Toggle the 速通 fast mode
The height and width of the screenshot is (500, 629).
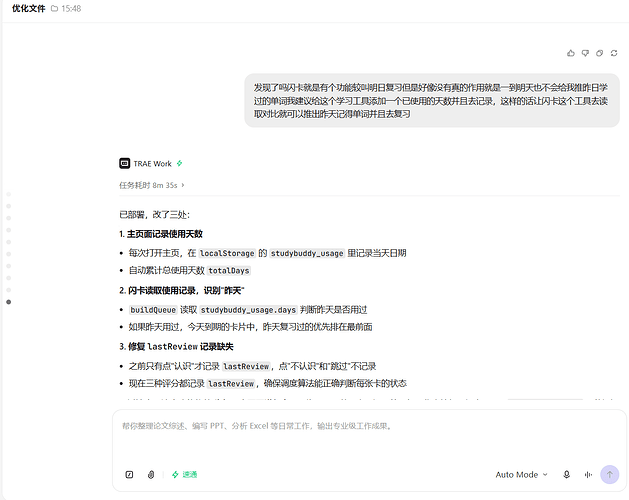point(185,475)
